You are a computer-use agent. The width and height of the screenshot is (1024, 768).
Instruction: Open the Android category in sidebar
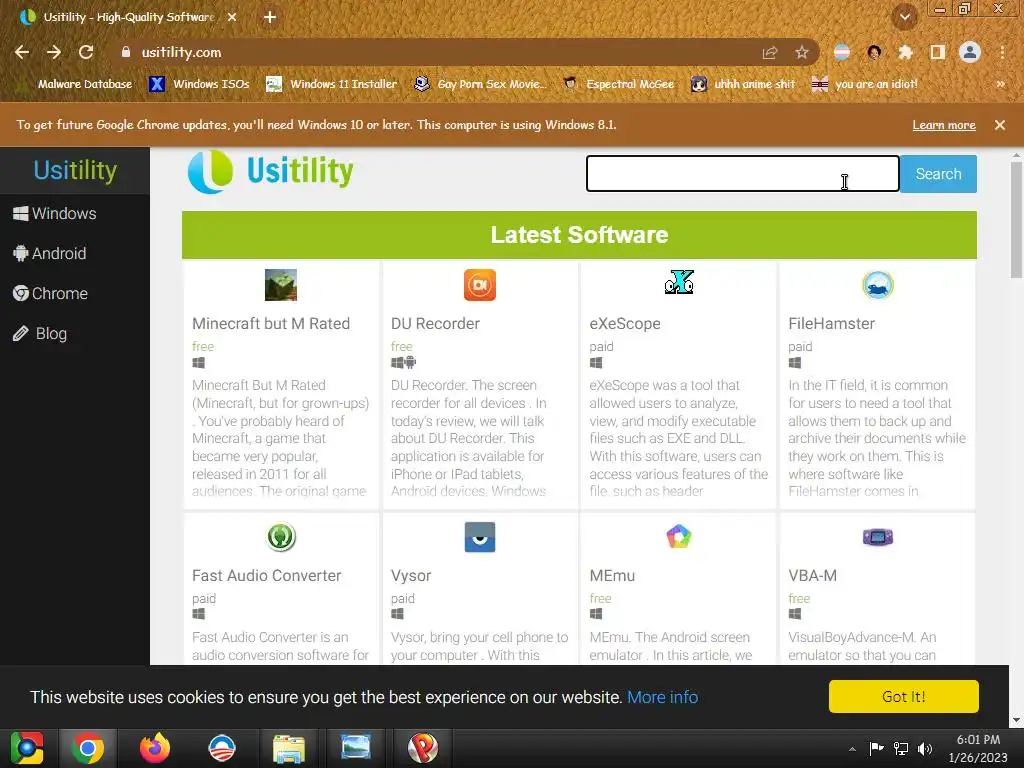tap(50, 253)
